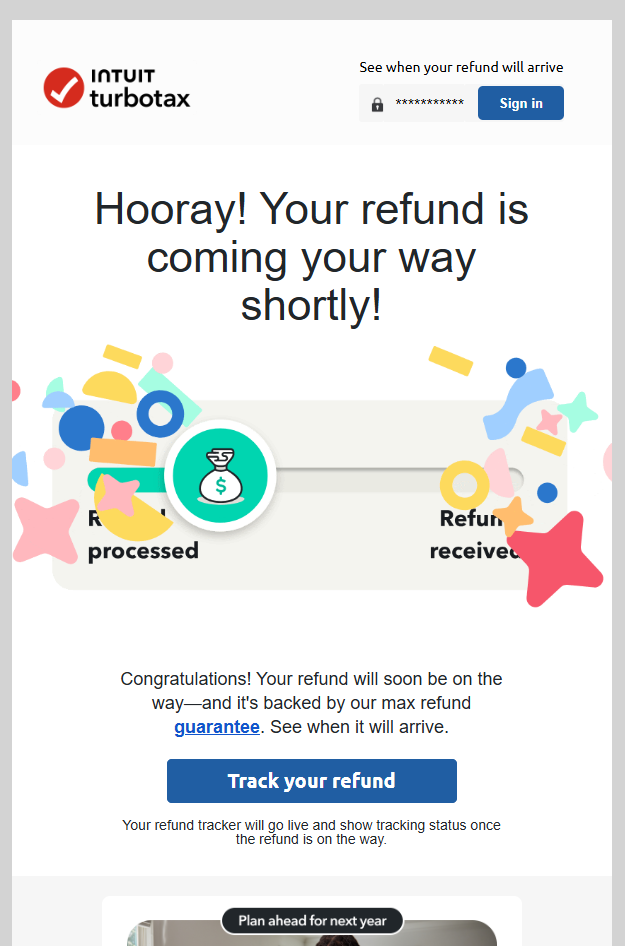This screenshot has width=625, height=946.
Task: Click the Refund processed label
Action: pos(143,535)
